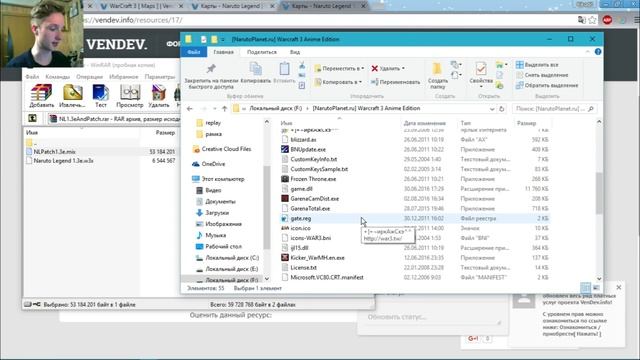
Task: Click WinRAR up one level icon
Action: click(32, 118)
